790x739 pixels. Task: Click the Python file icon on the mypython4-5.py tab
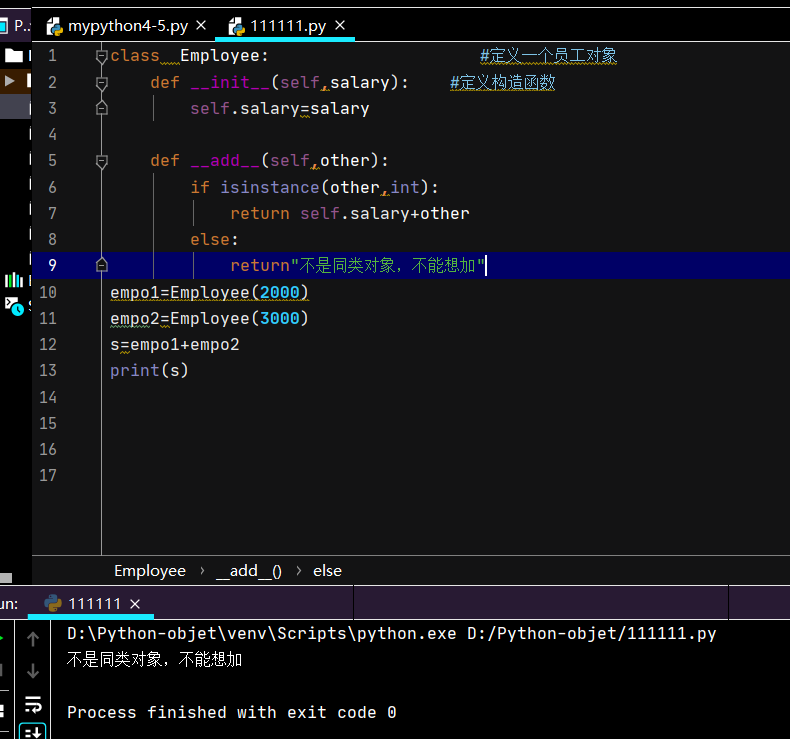54,26
